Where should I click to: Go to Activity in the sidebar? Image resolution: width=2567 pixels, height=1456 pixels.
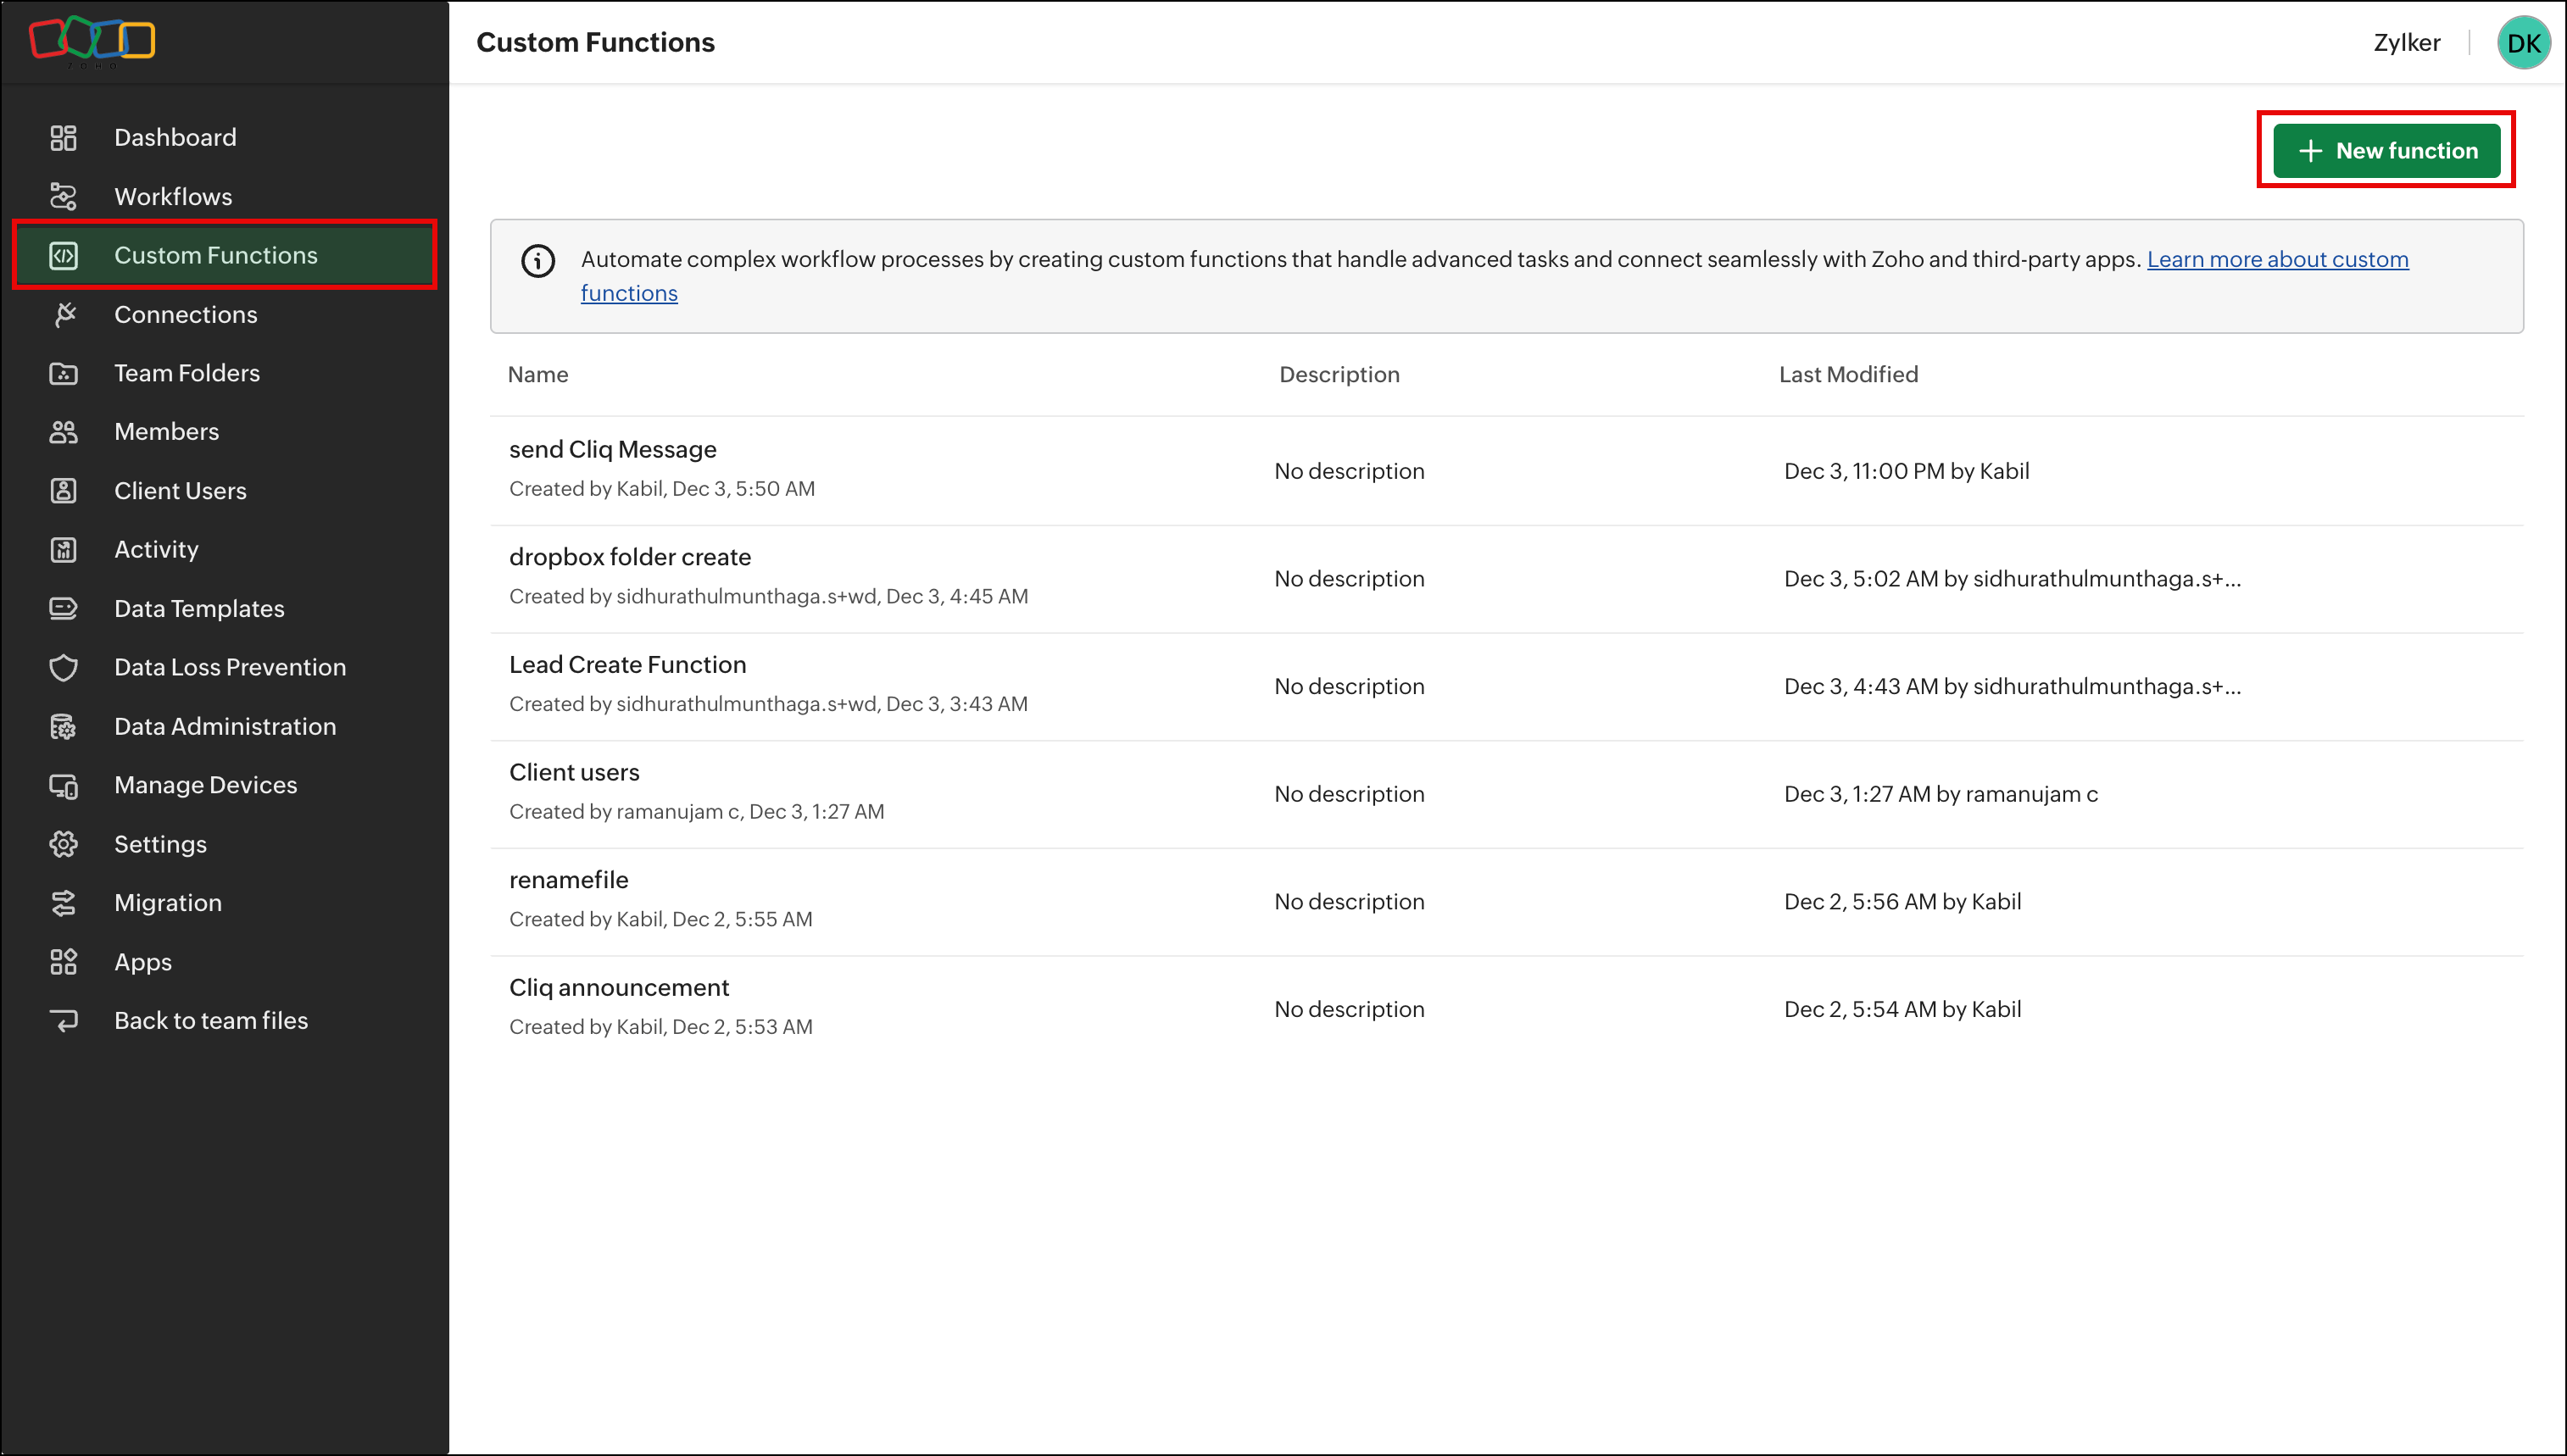(156, 549)
